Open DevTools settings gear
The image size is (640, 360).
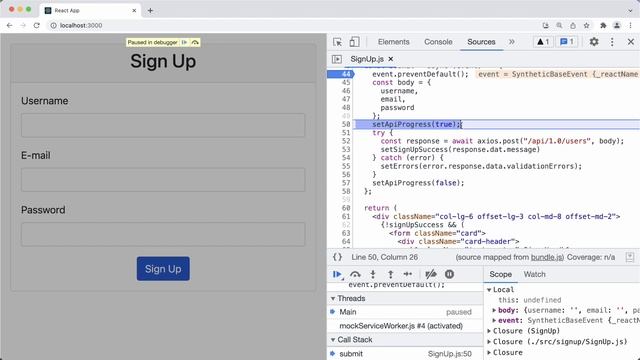594,42
